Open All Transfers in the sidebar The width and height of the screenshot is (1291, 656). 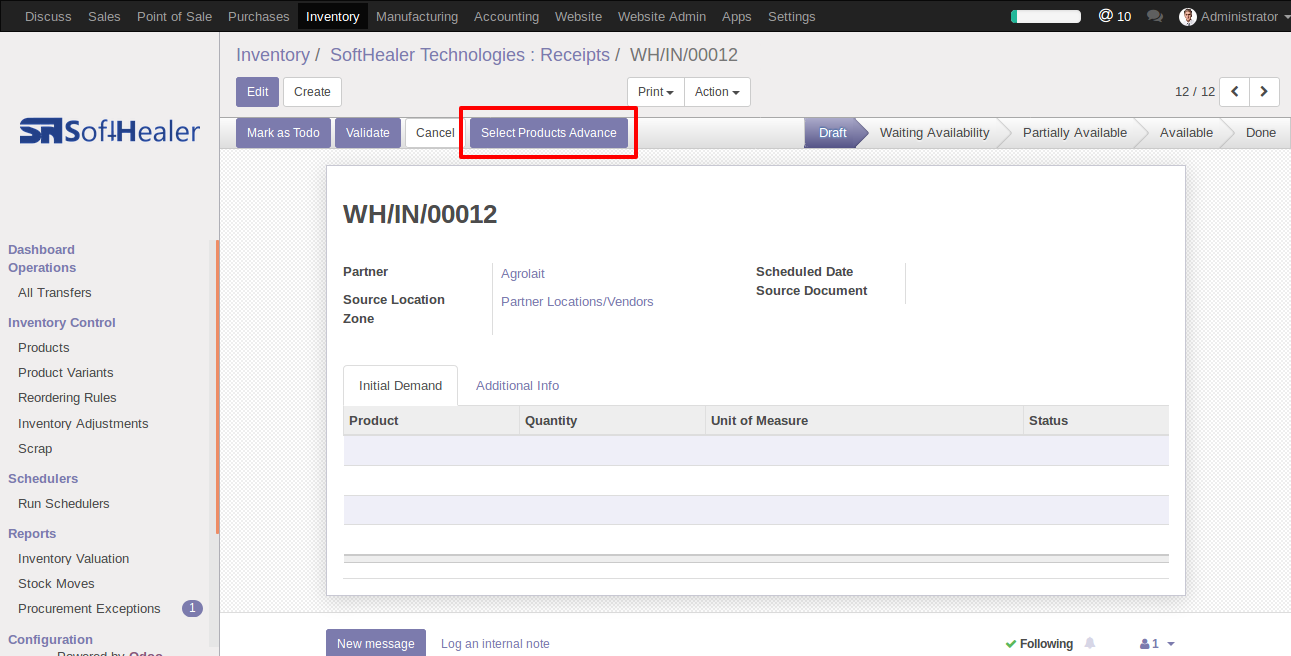55,293
